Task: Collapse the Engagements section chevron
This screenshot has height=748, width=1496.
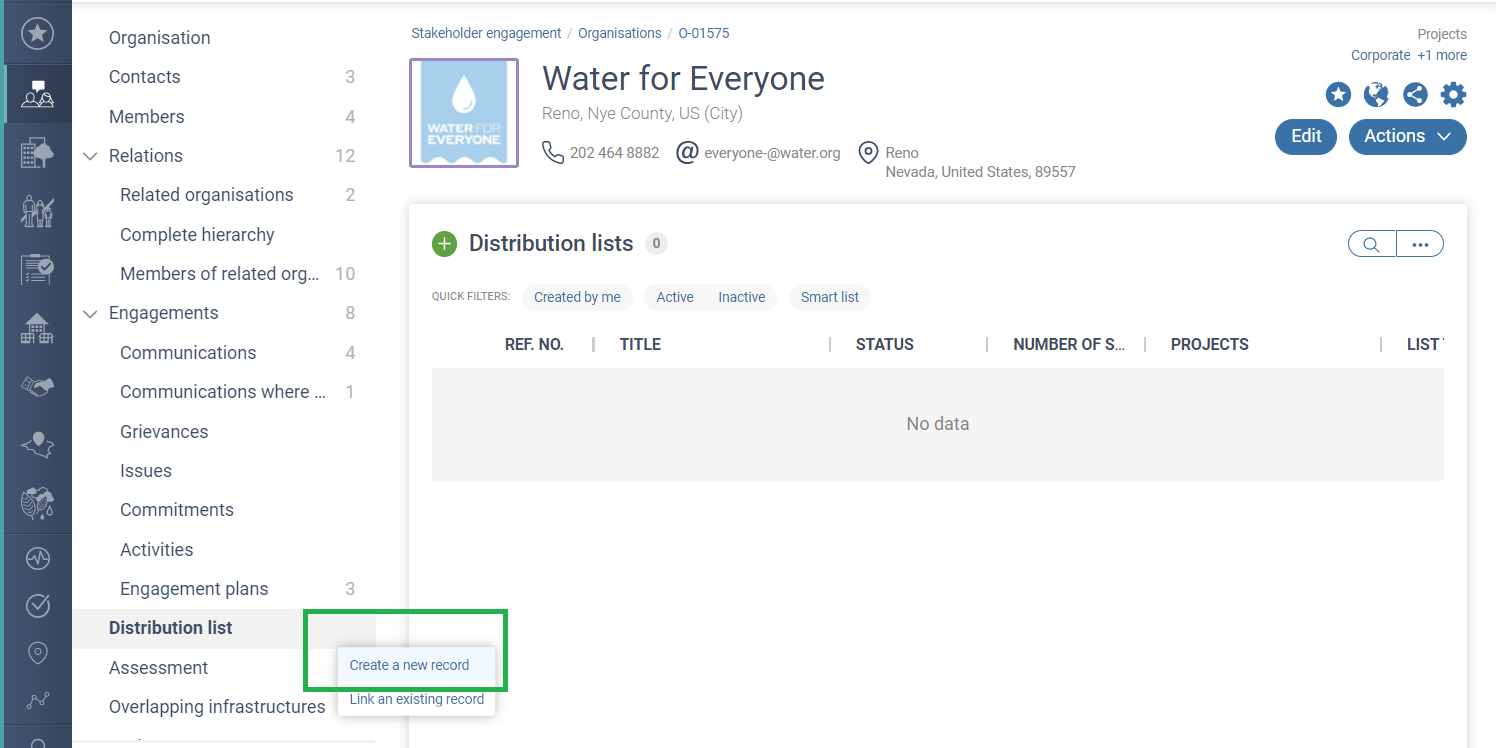Action: tap(90, 314)
